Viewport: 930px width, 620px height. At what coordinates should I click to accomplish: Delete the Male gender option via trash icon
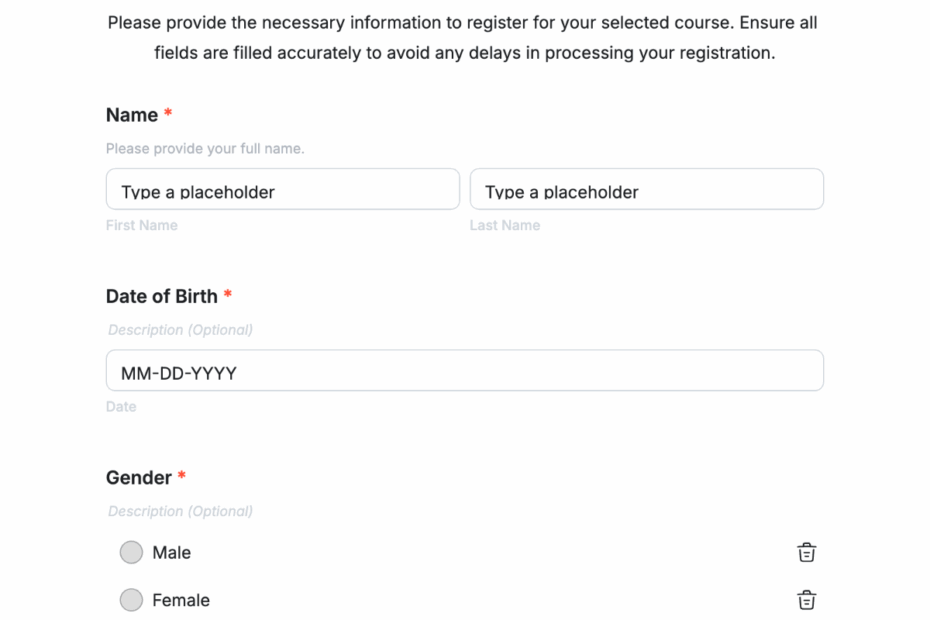click(x=807, y=552)
